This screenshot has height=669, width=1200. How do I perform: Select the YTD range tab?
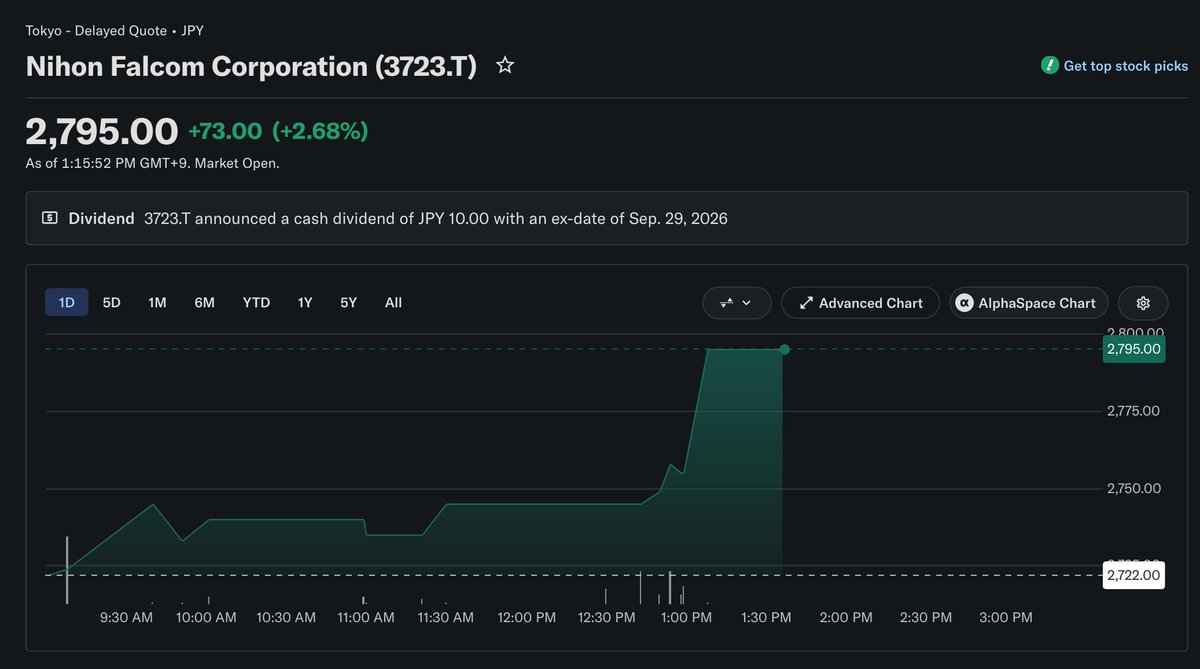[x=256, y=302]
